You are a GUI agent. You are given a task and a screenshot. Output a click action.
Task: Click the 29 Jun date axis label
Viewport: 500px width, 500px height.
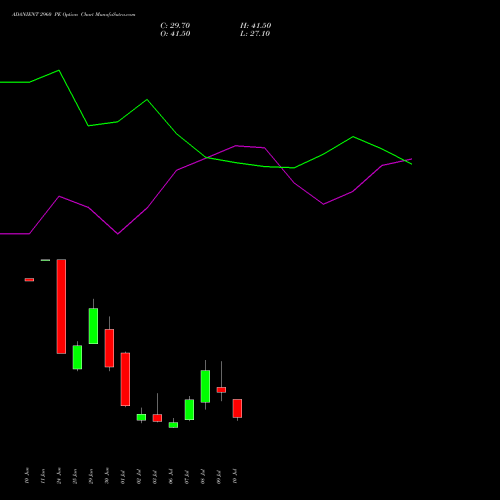tap(91, 476)
